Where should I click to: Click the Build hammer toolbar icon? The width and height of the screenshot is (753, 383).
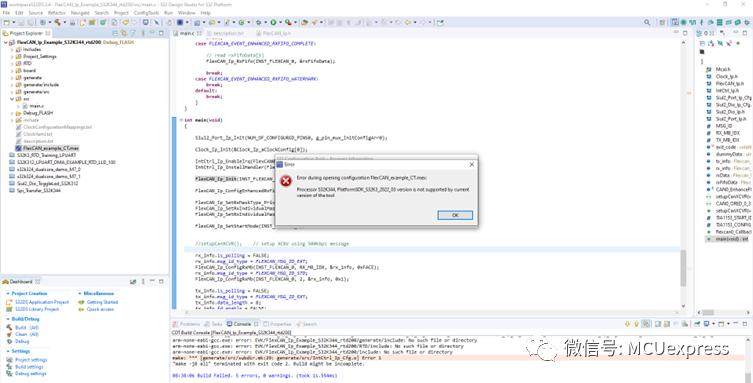pos(58,22)
